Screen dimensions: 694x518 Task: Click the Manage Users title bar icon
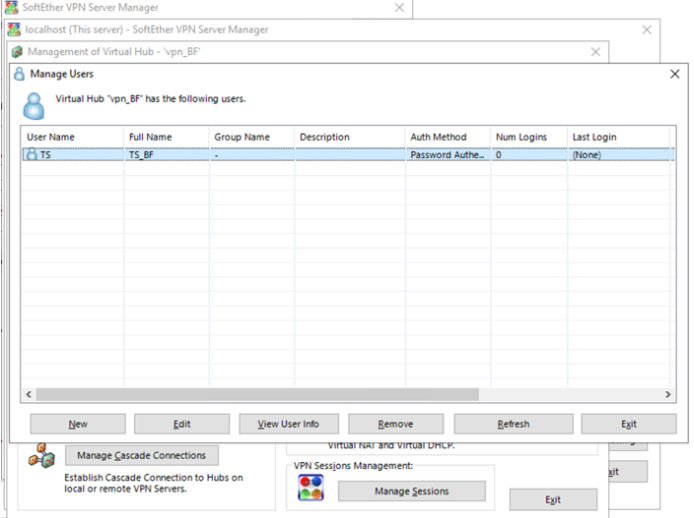point(18,74)
